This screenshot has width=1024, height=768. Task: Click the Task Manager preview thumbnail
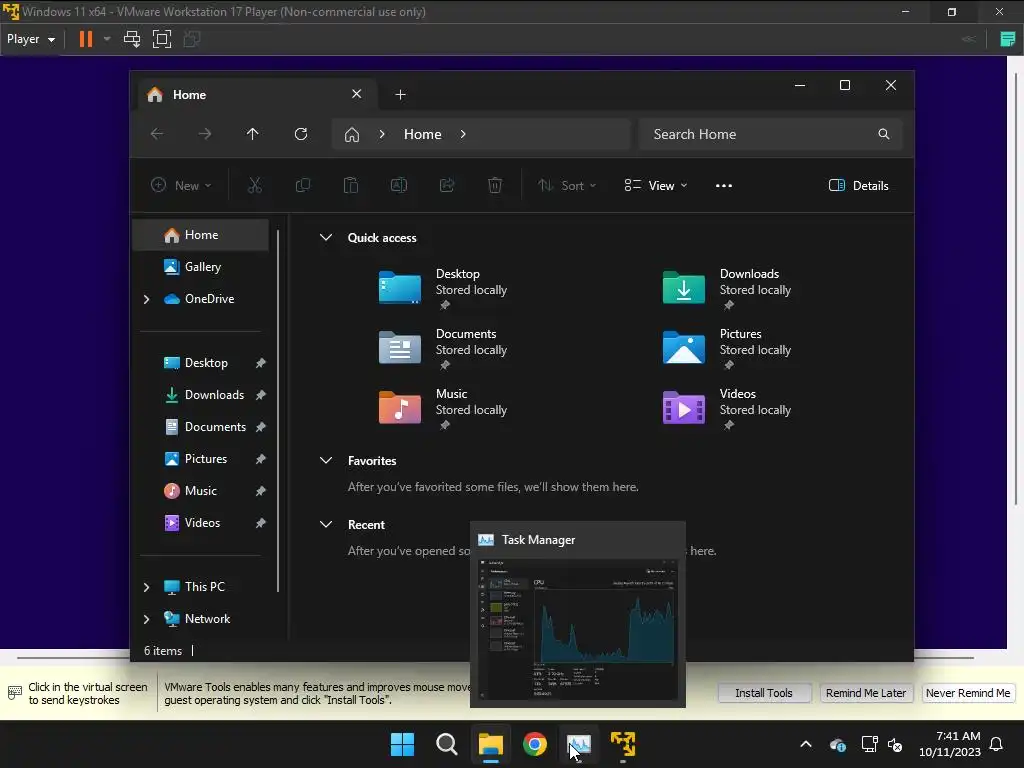click(x=578, y=629)
